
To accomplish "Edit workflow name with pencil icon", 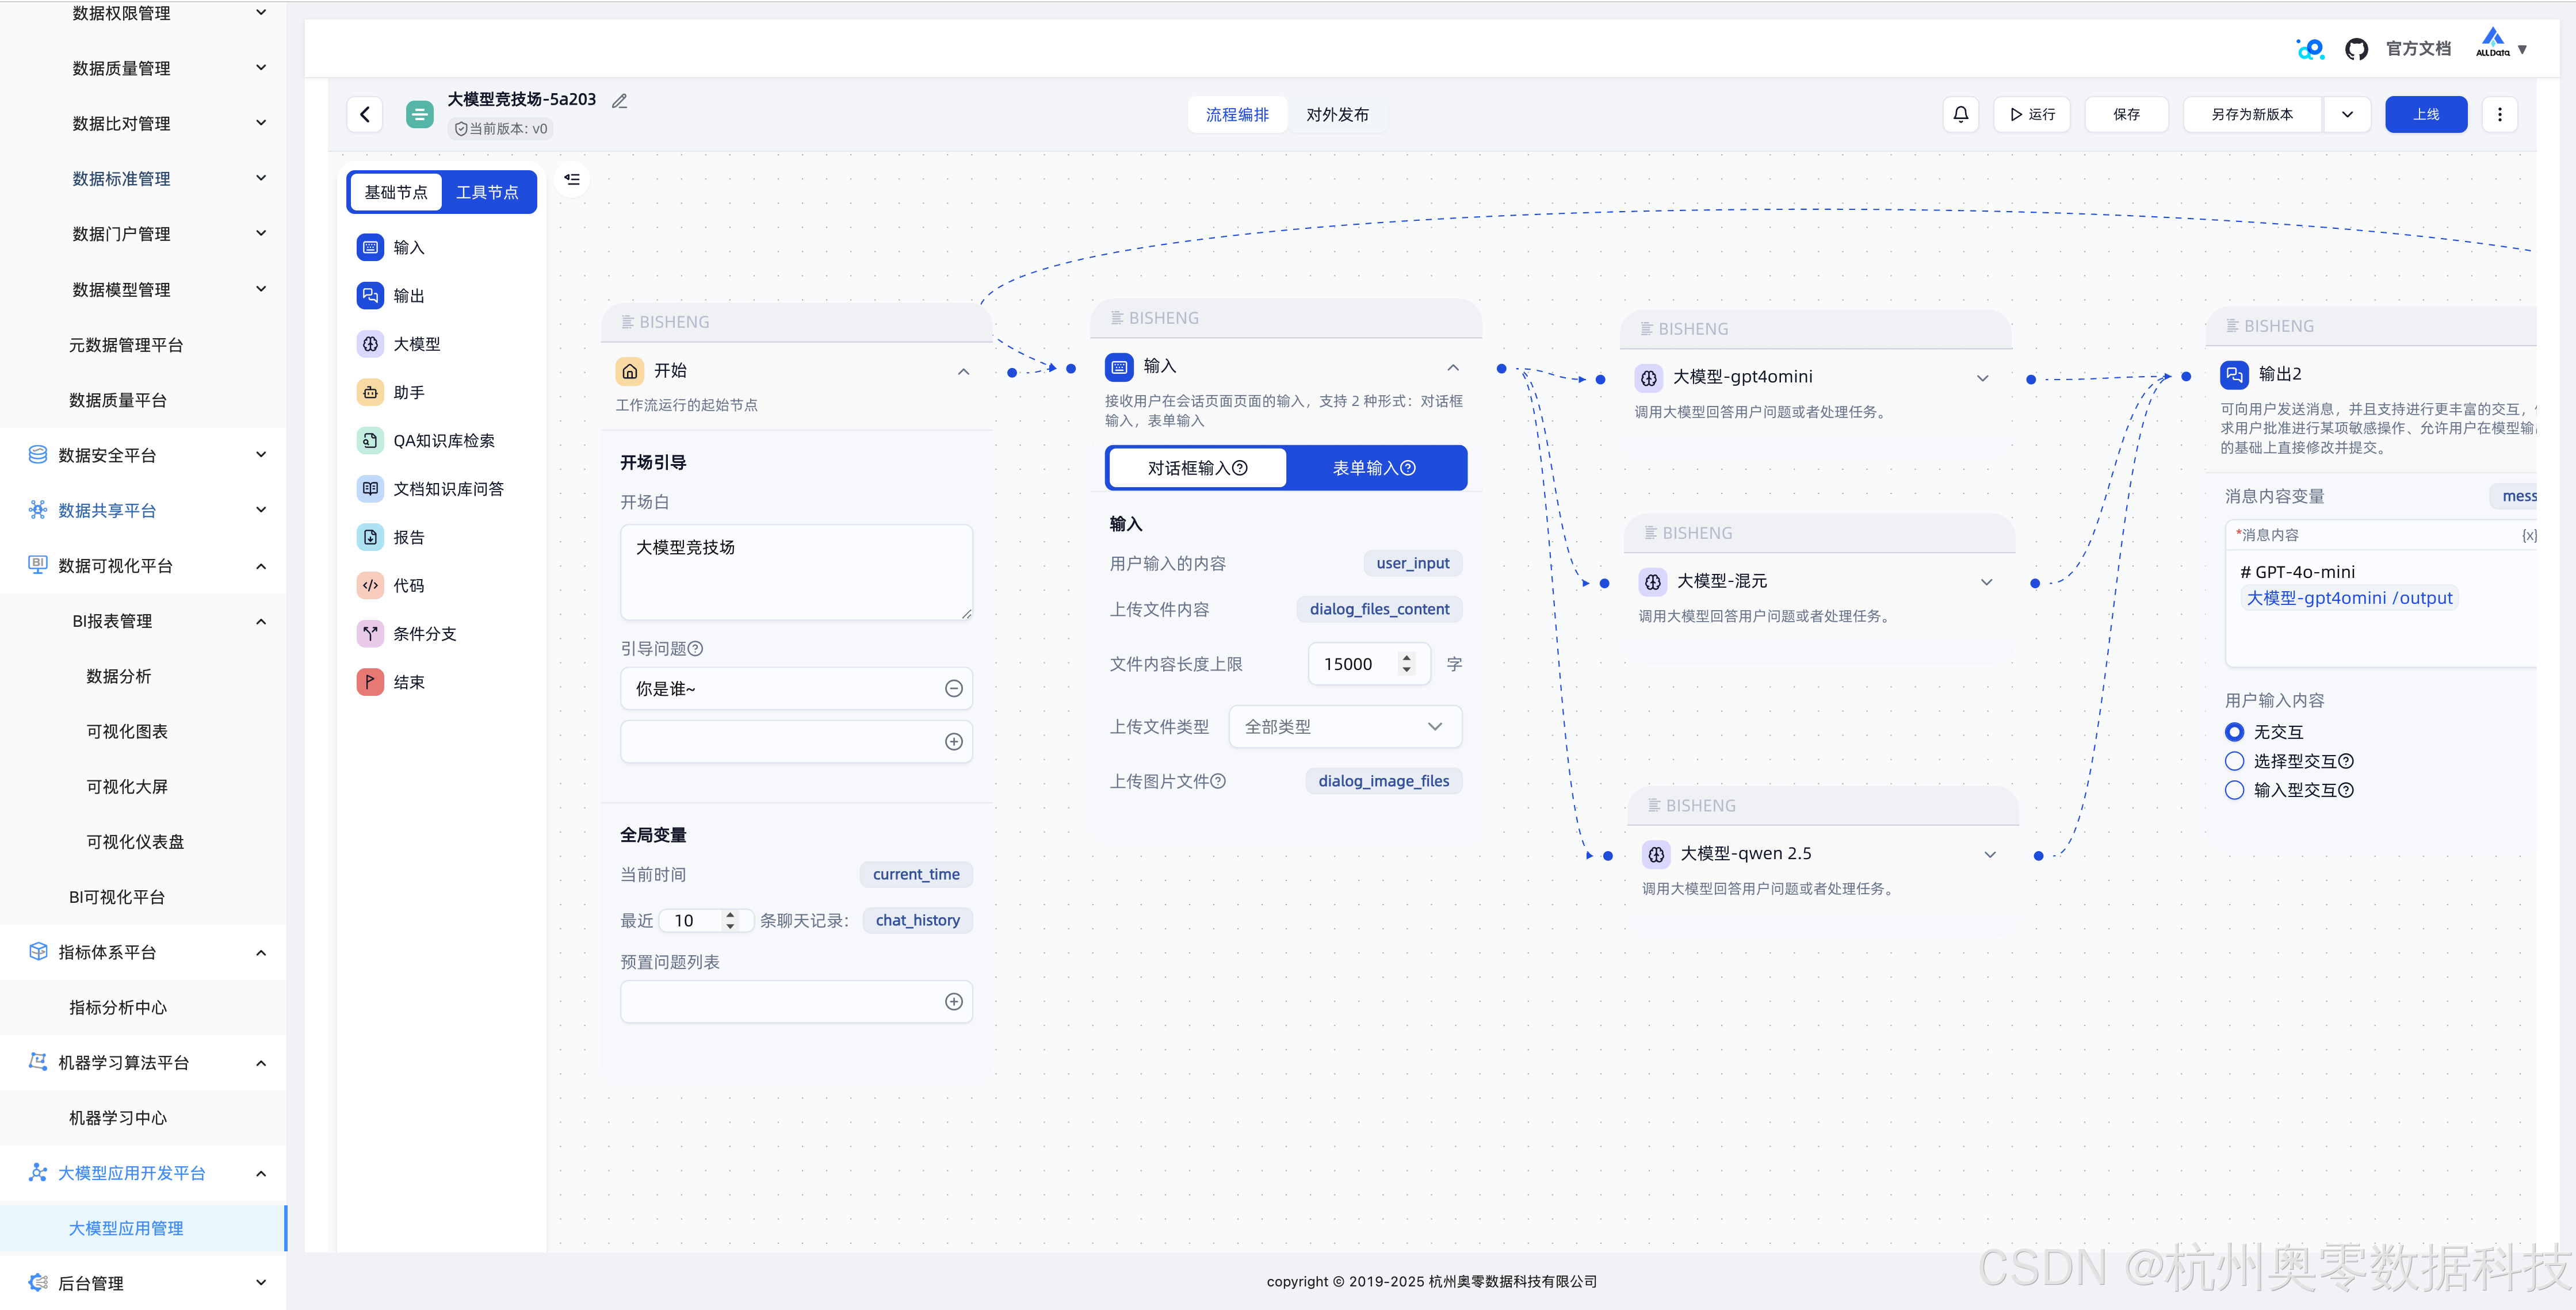I will 620,100.
